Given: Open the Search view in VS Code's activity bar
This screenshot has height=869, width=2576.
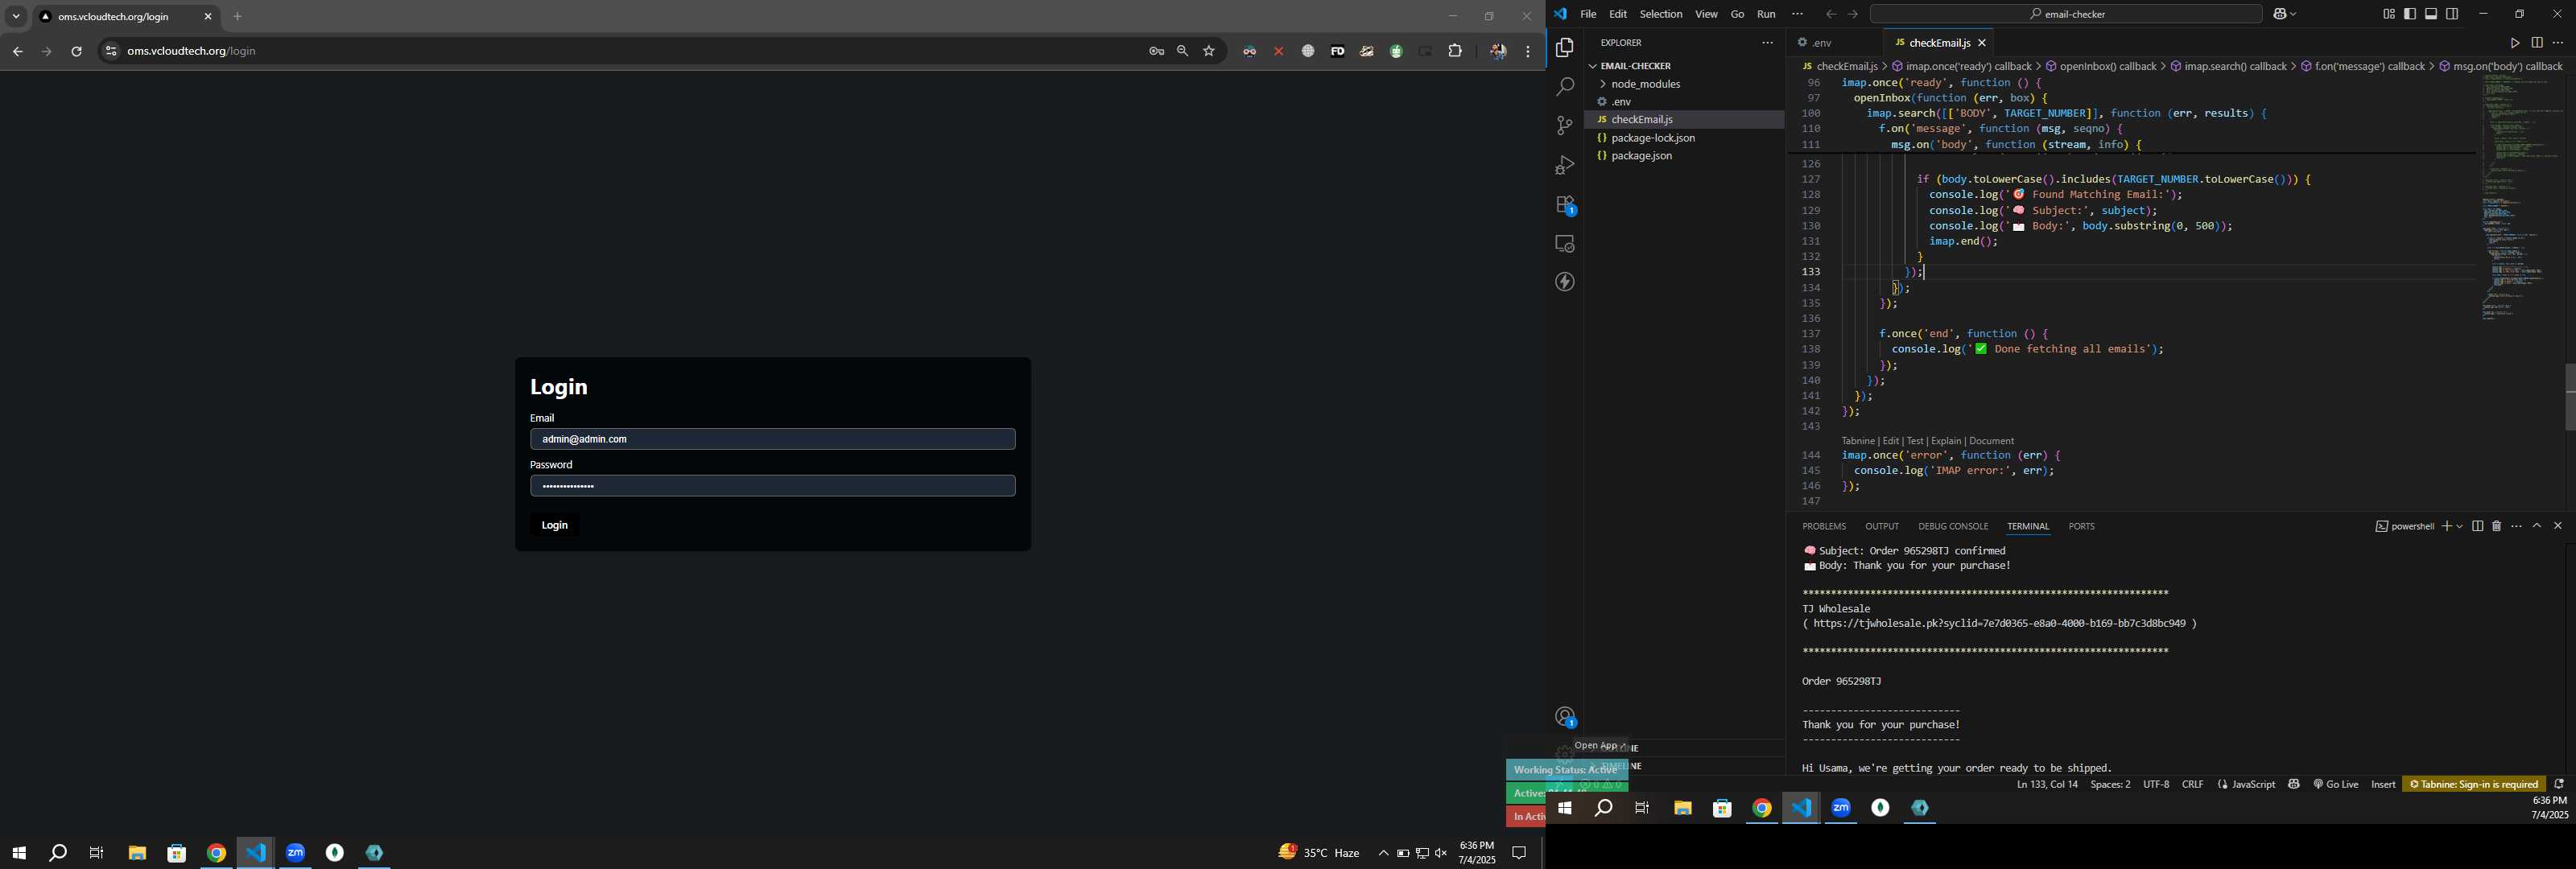Looking at the screenshot, I should click(1565, 87).
